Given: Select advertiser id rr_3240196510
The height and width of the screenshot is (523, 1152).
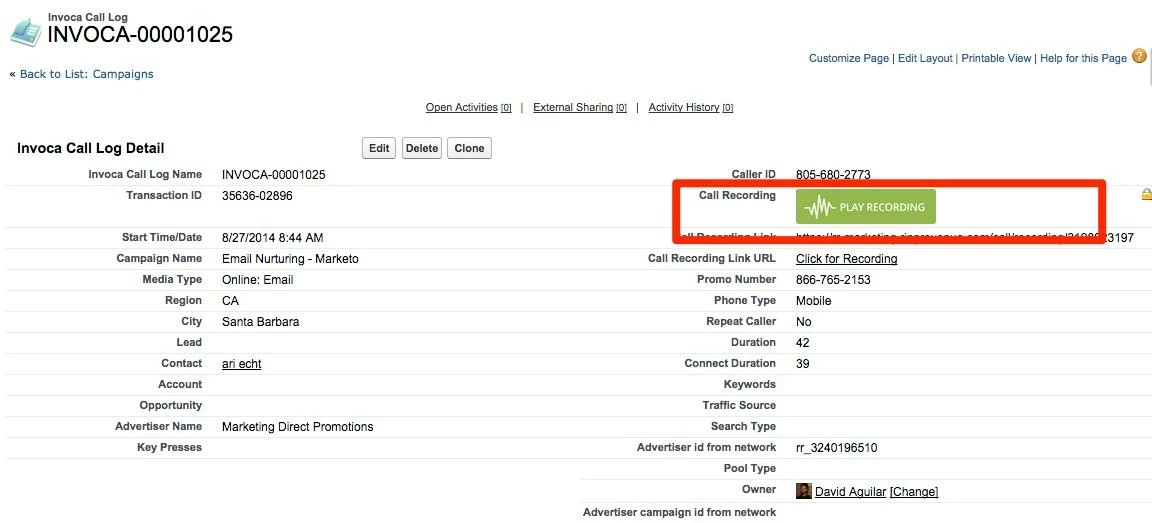Looking at the screenshot, I should click(x=837, y=448).
